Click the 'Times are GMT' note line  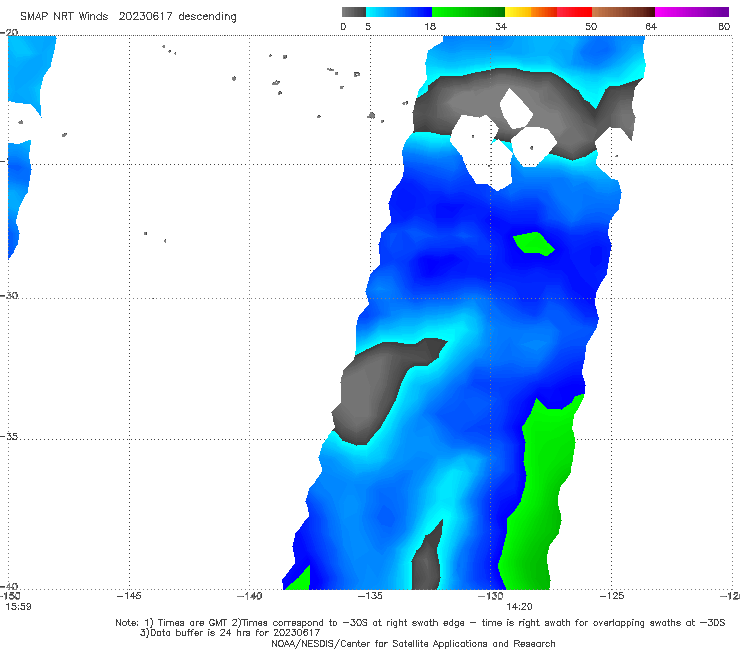pyautogui.click(x=420, y=623)
